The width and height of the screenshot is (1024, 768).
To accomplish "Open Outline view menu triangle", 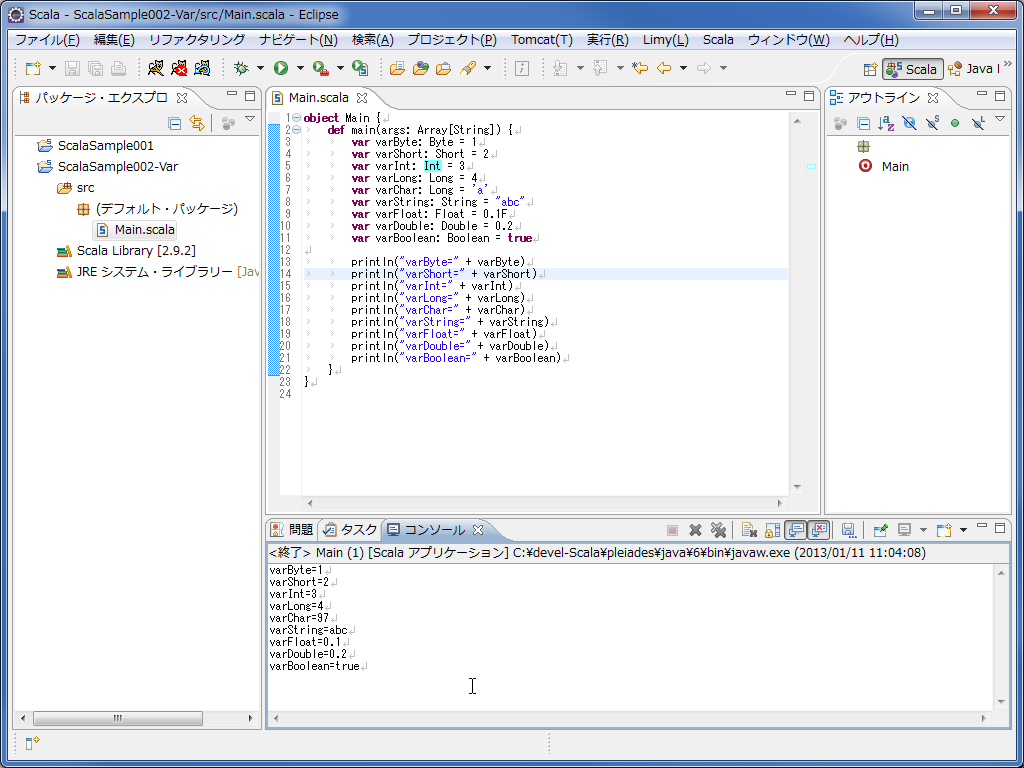I will [x=1000, y=120].
